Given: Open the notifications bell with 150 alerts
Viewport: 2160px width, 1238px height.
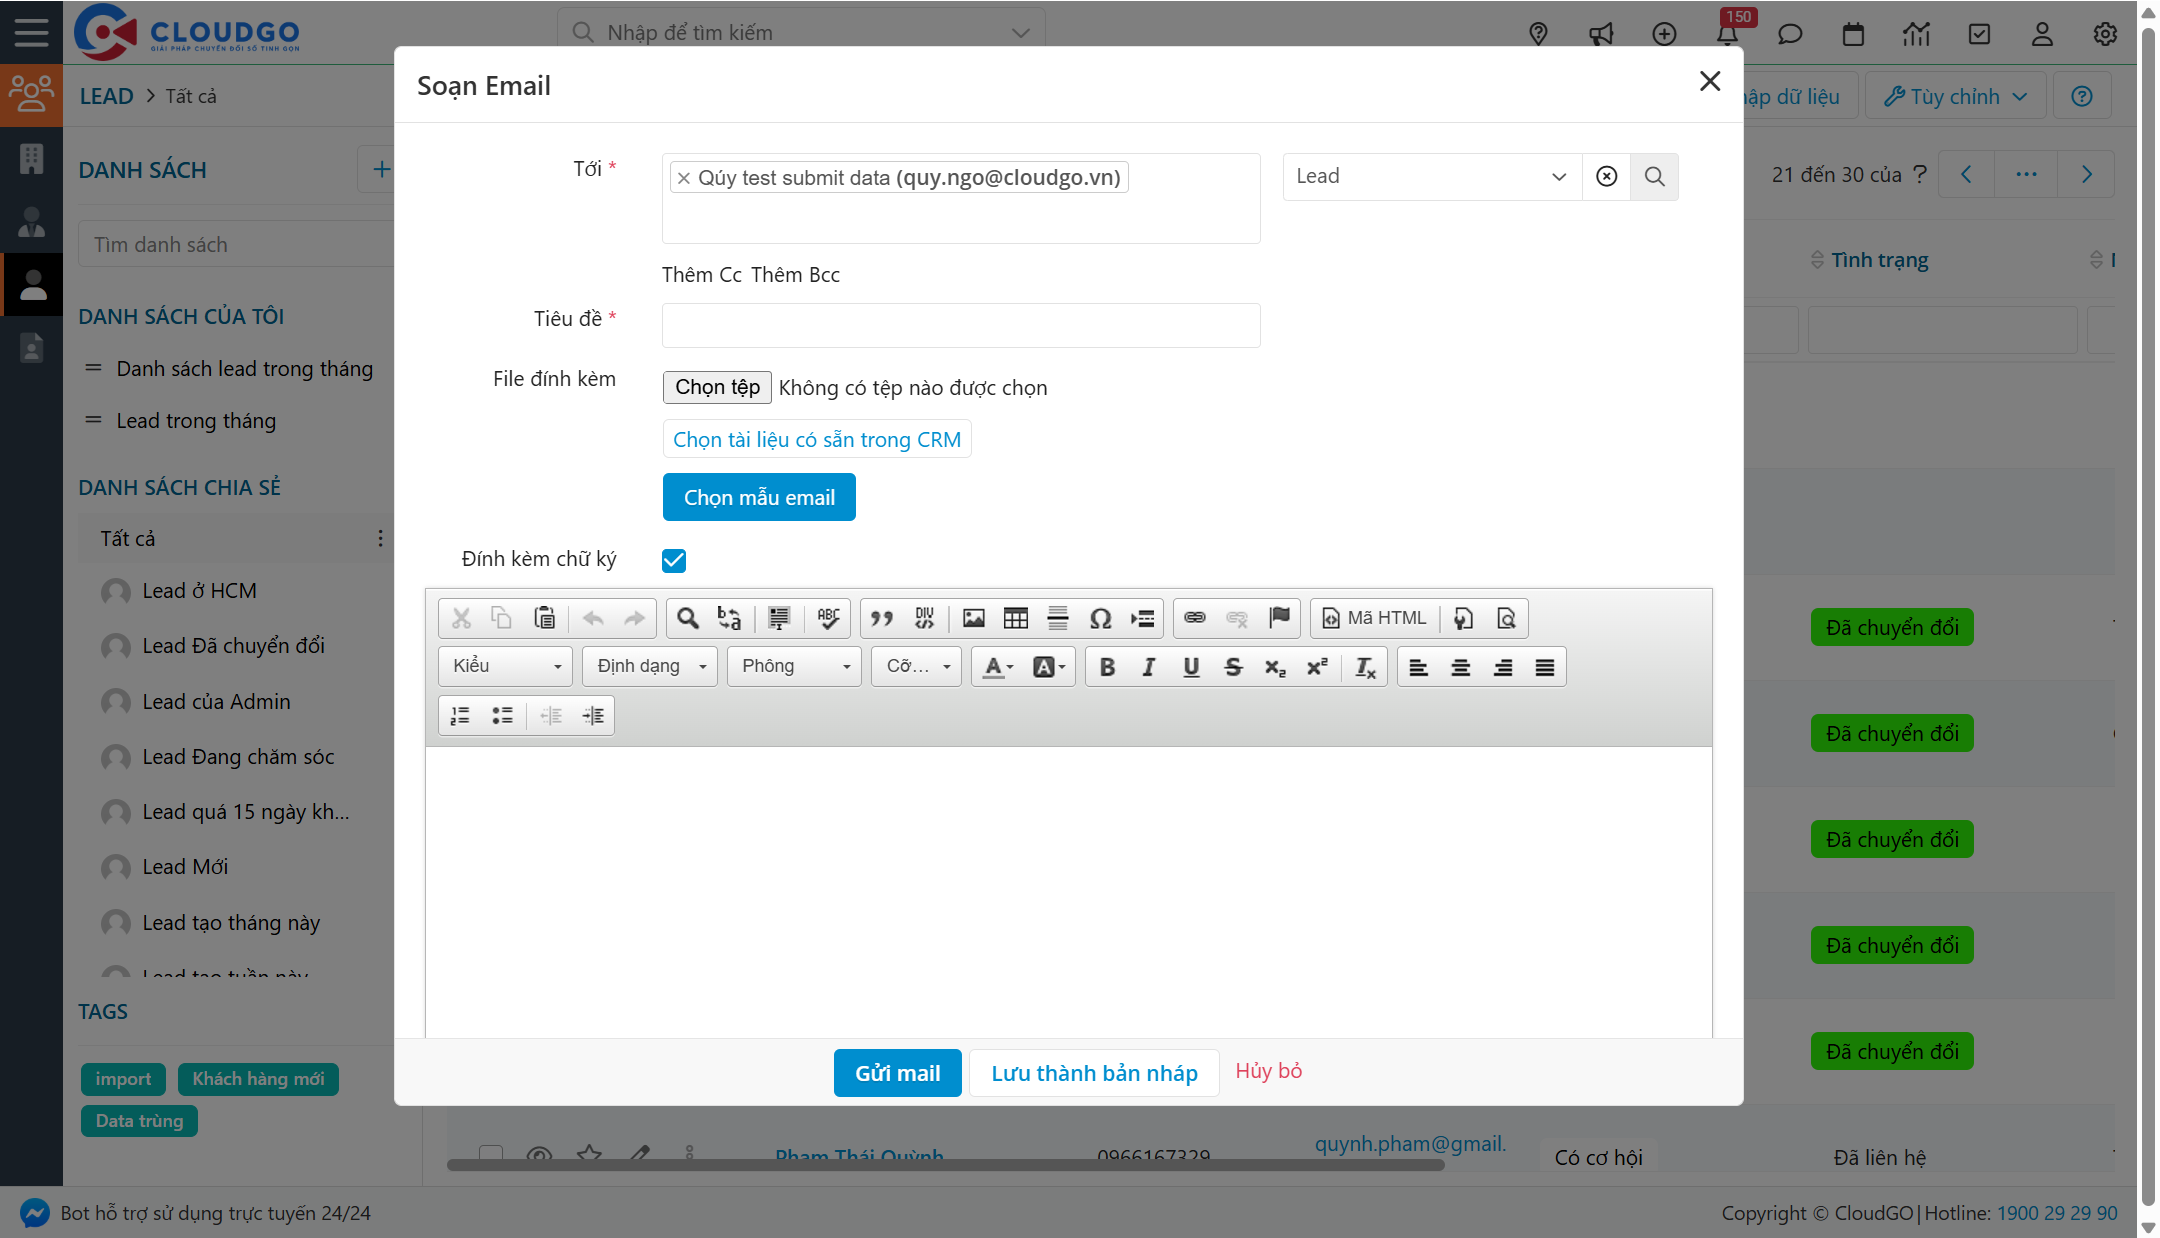Looking at the screenshot, I should coord(1727,33).
